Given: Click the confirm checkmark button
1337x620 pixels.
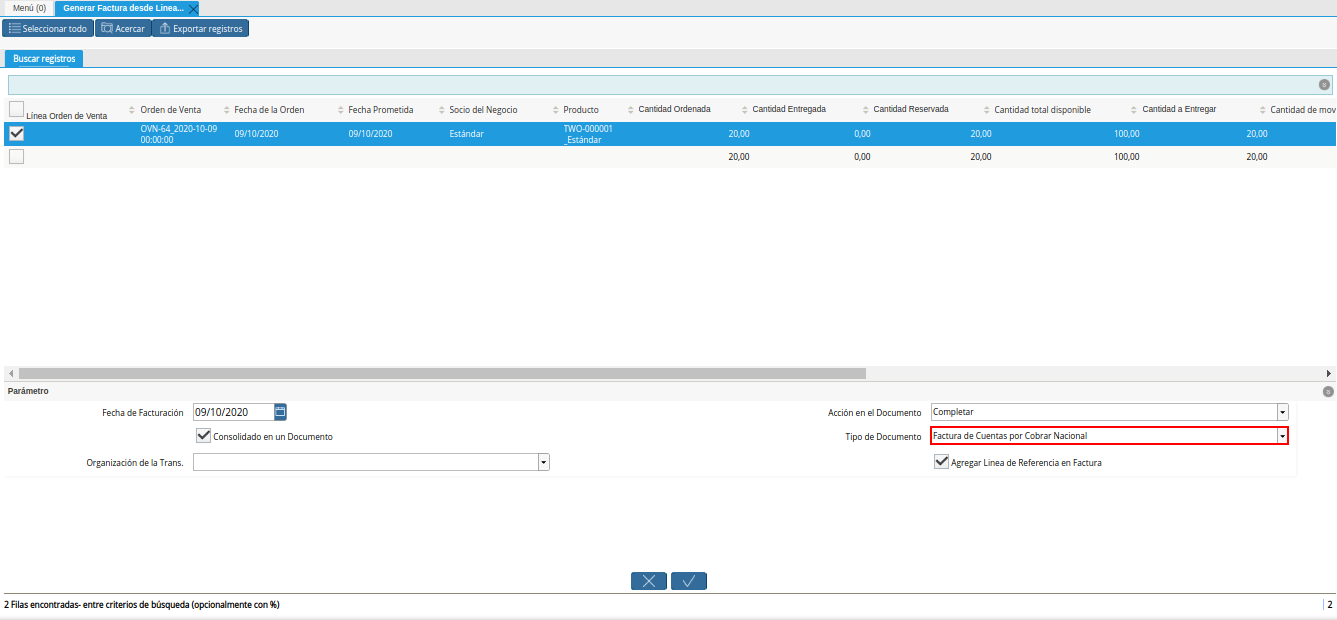Looking at the screenshot, I should pyautogui.click(x=689, y=580).
